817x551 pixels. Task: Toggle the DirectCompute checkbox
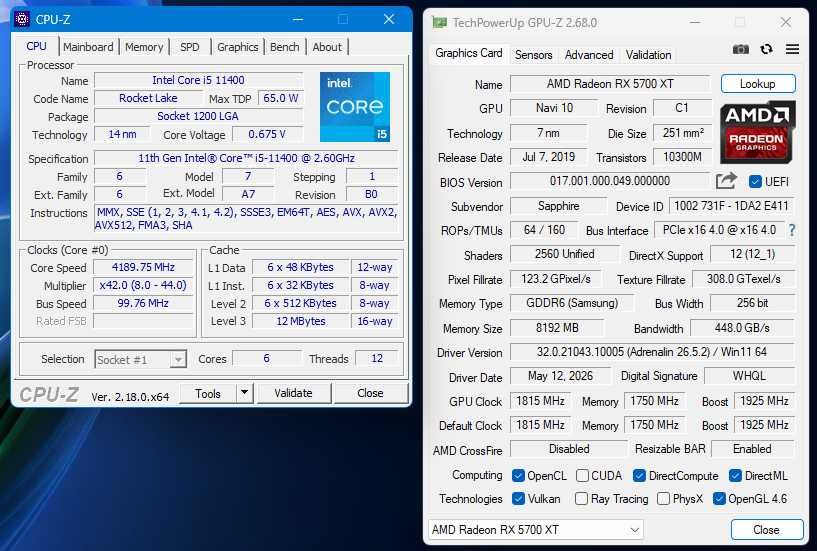[639, 476]
